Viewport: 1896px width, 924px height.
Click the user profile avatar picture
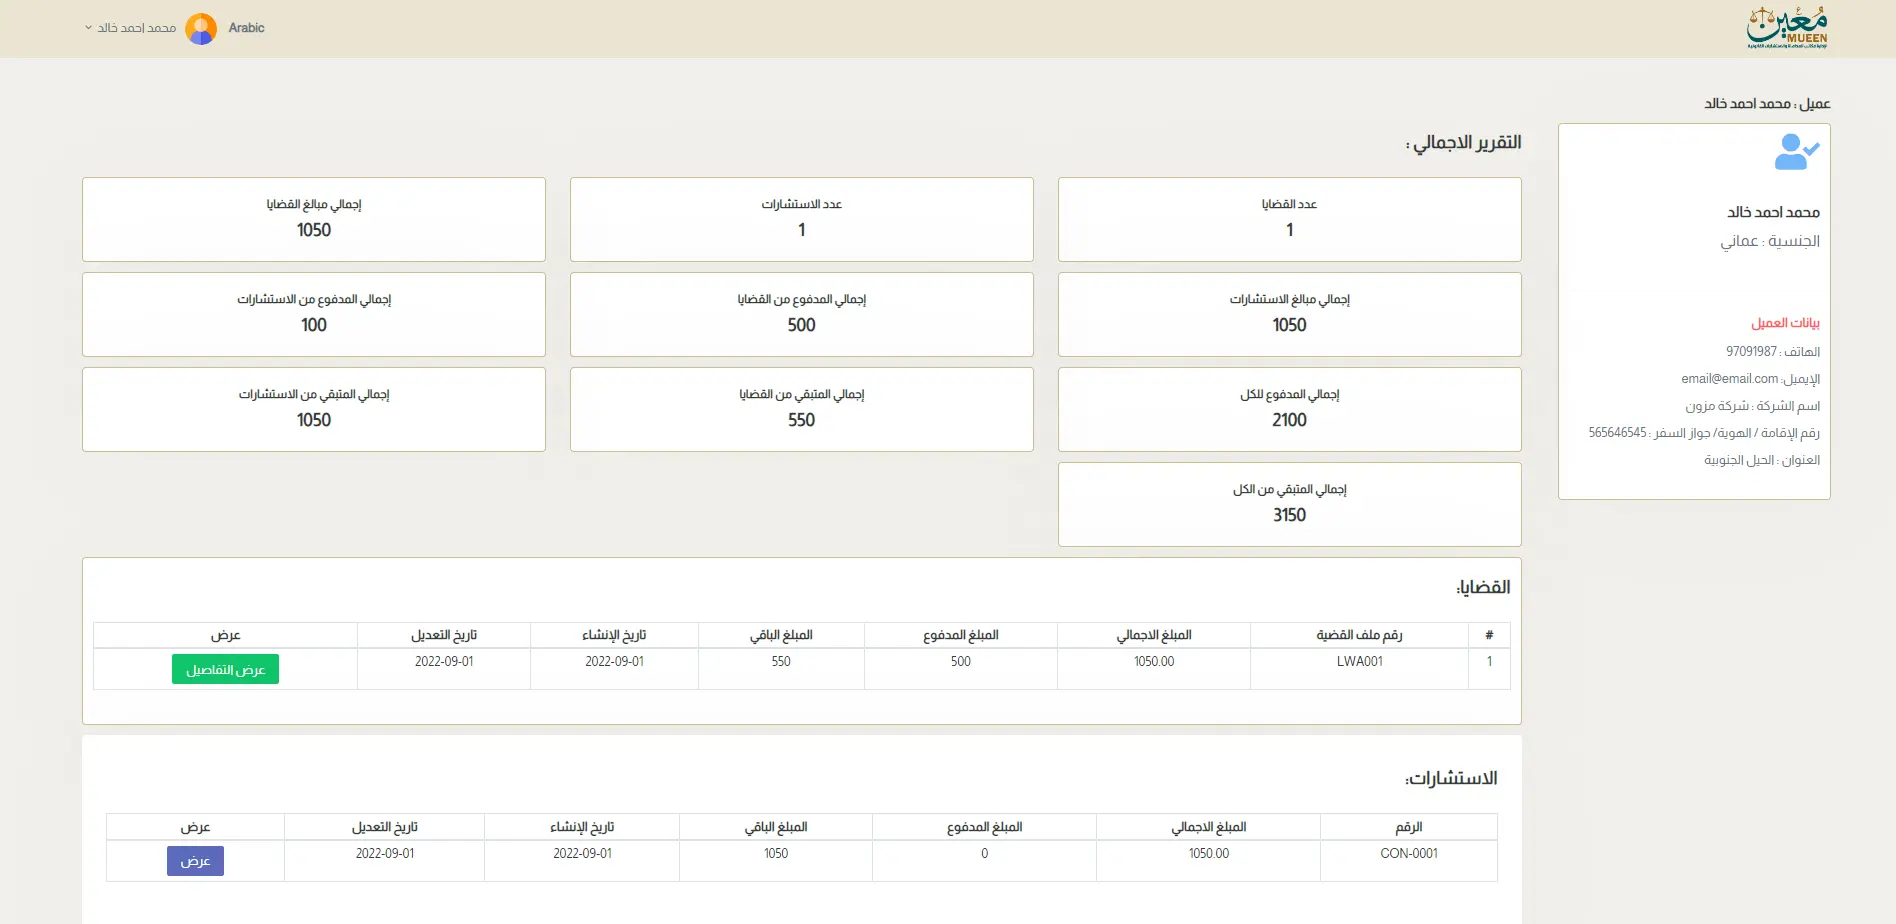(201, 29)
